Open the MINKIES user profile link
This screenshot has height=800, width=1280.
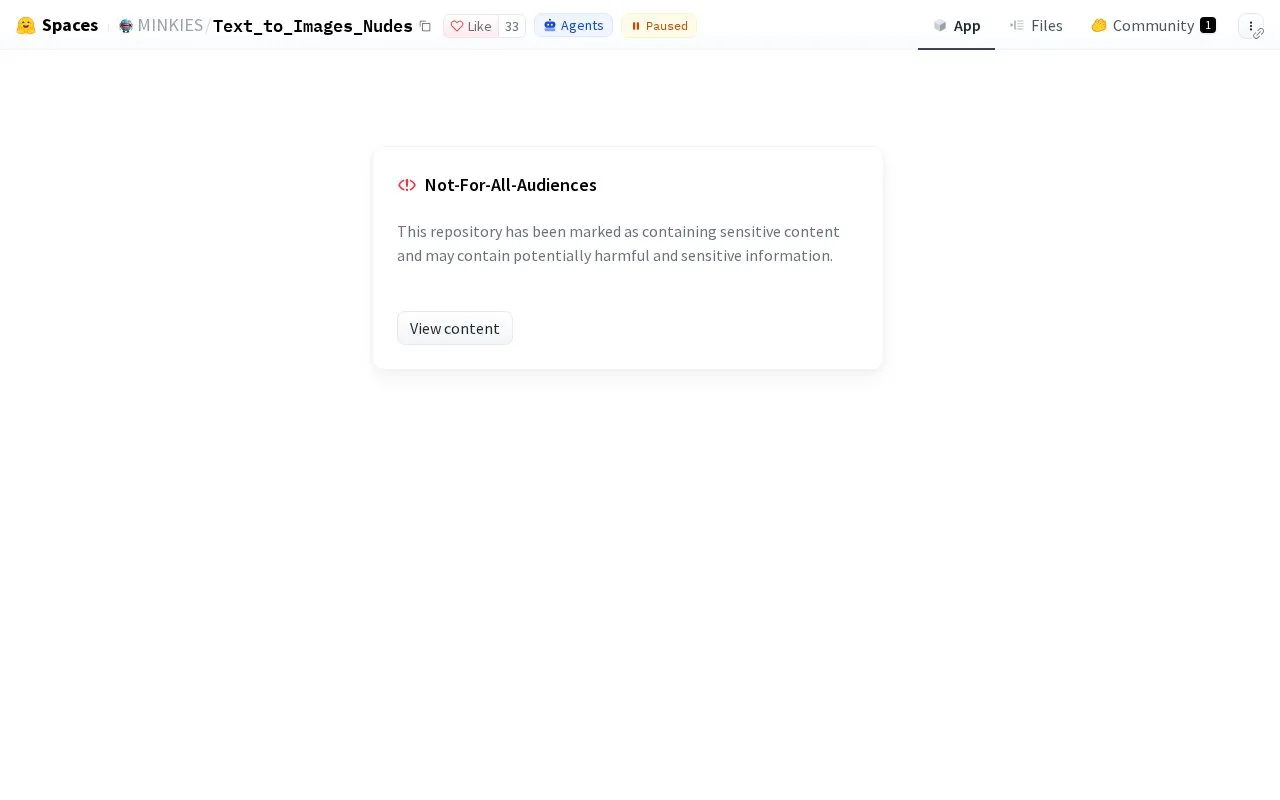pyautogui.click(x=170, y=25)
